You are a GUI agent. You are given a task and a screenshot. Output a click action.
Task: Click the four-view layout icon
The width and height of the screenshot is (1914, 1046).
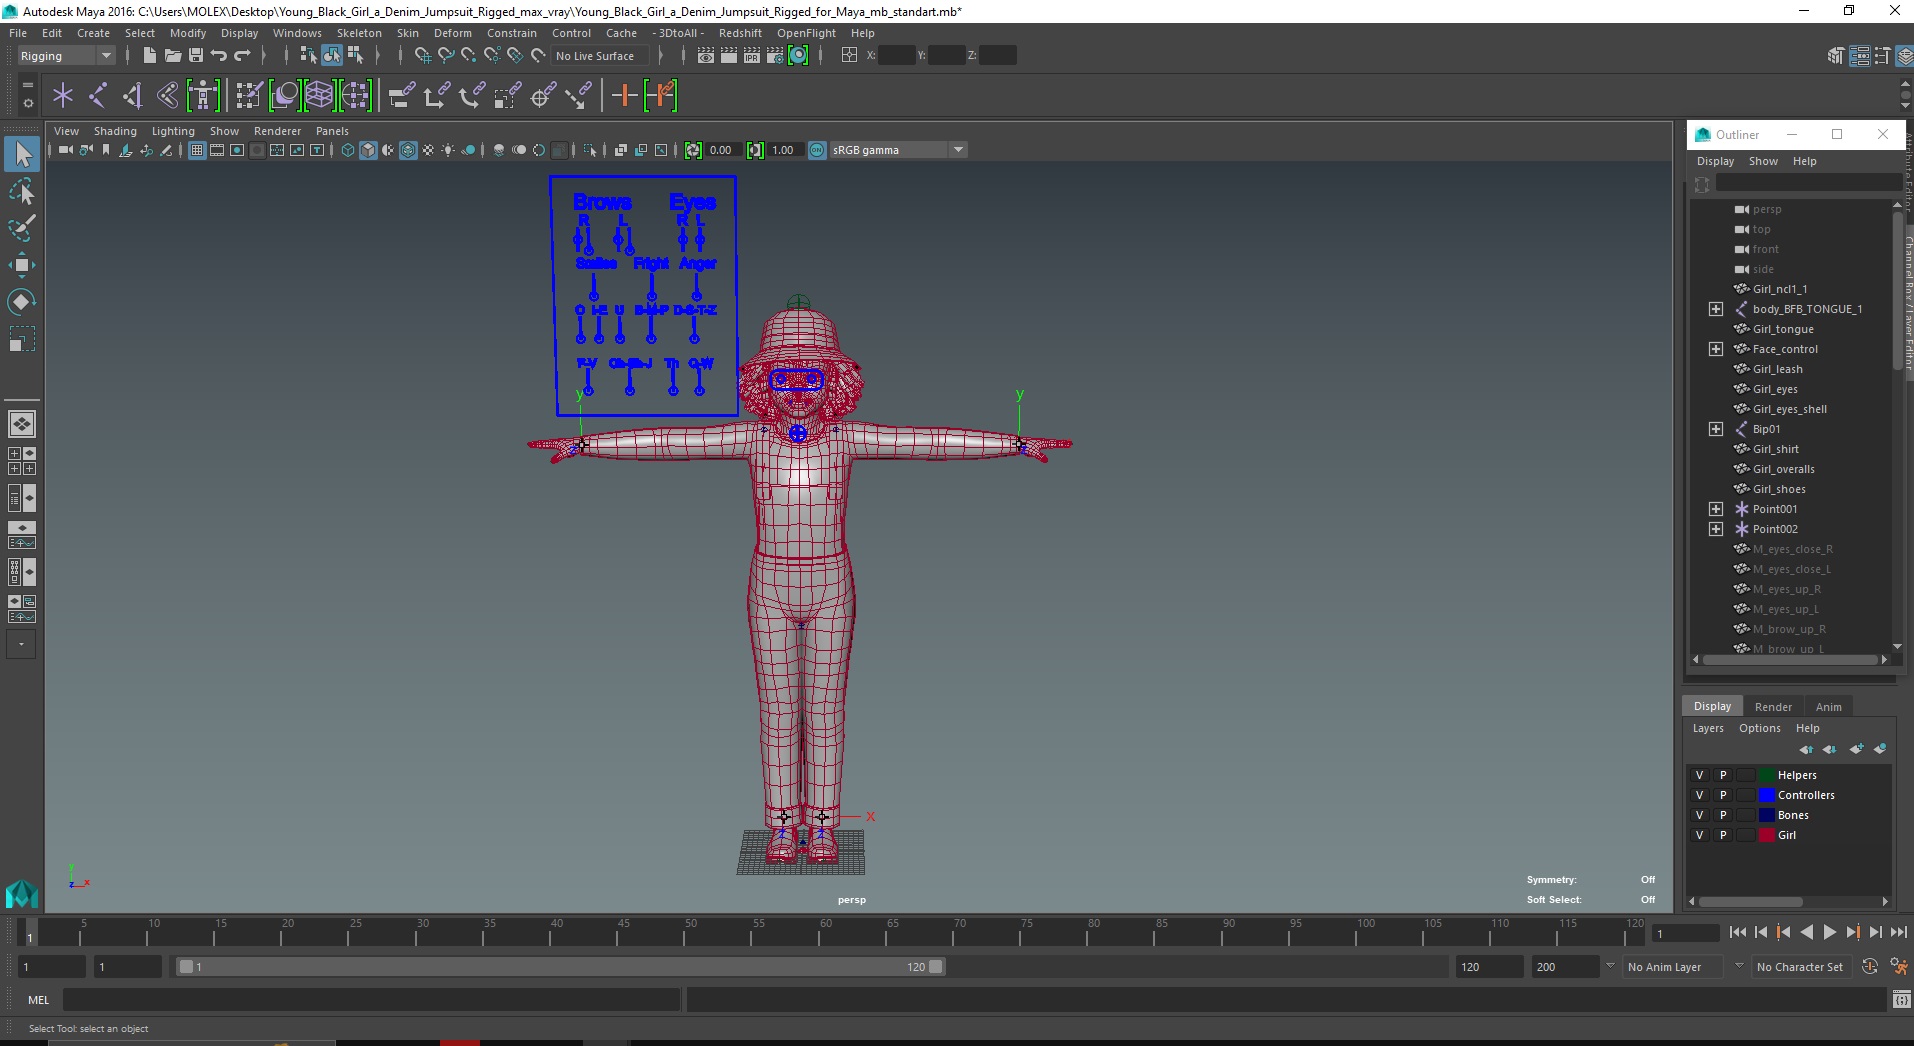click(x=22, y=461)
